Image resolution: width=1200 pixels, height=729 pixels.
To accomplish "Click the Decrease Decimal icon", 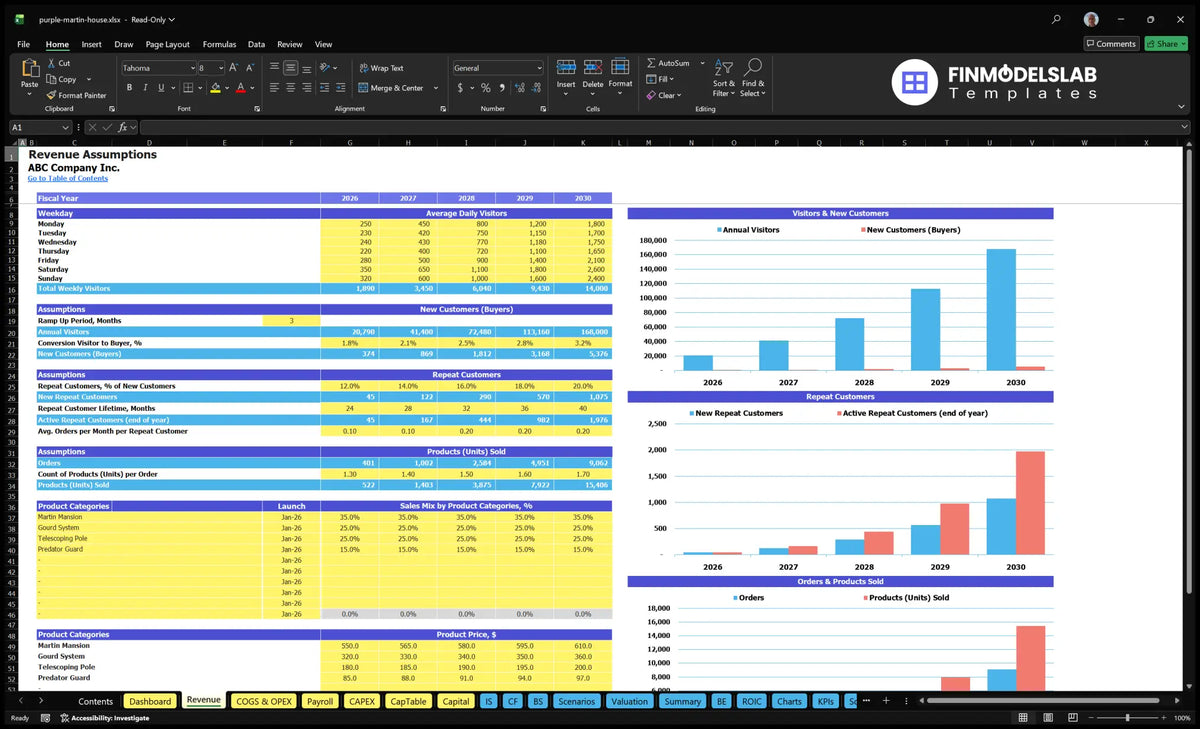I will (x=536, y=88).
